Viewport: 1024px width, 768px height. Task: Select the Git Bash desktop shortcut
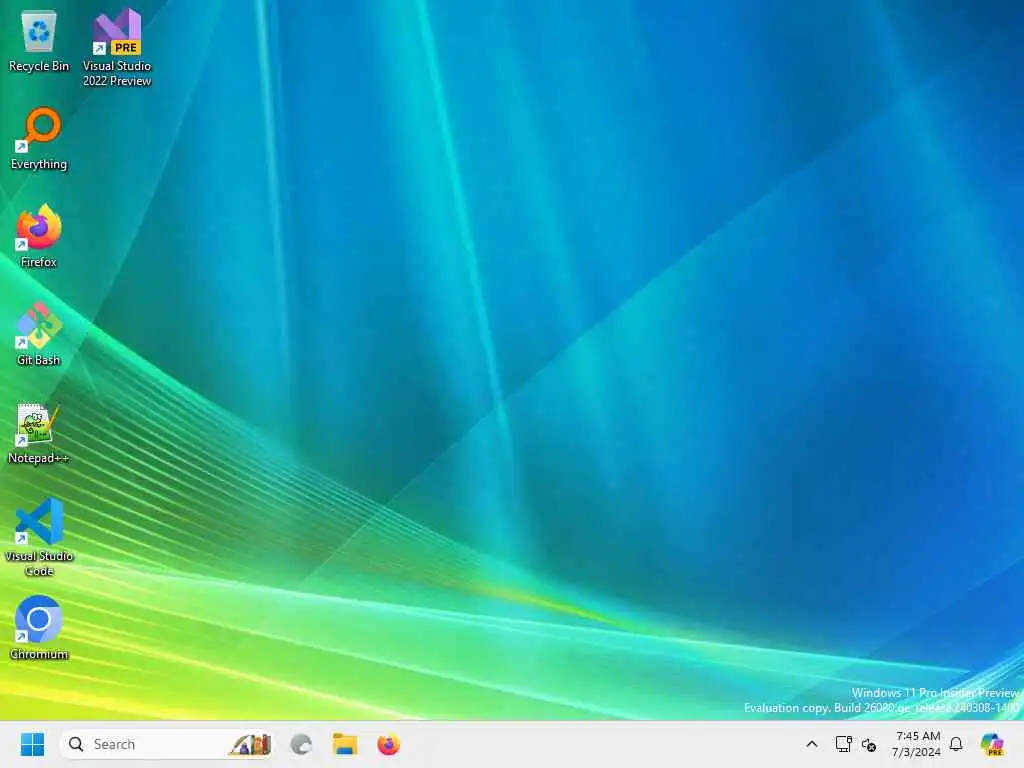pos(39,334)
